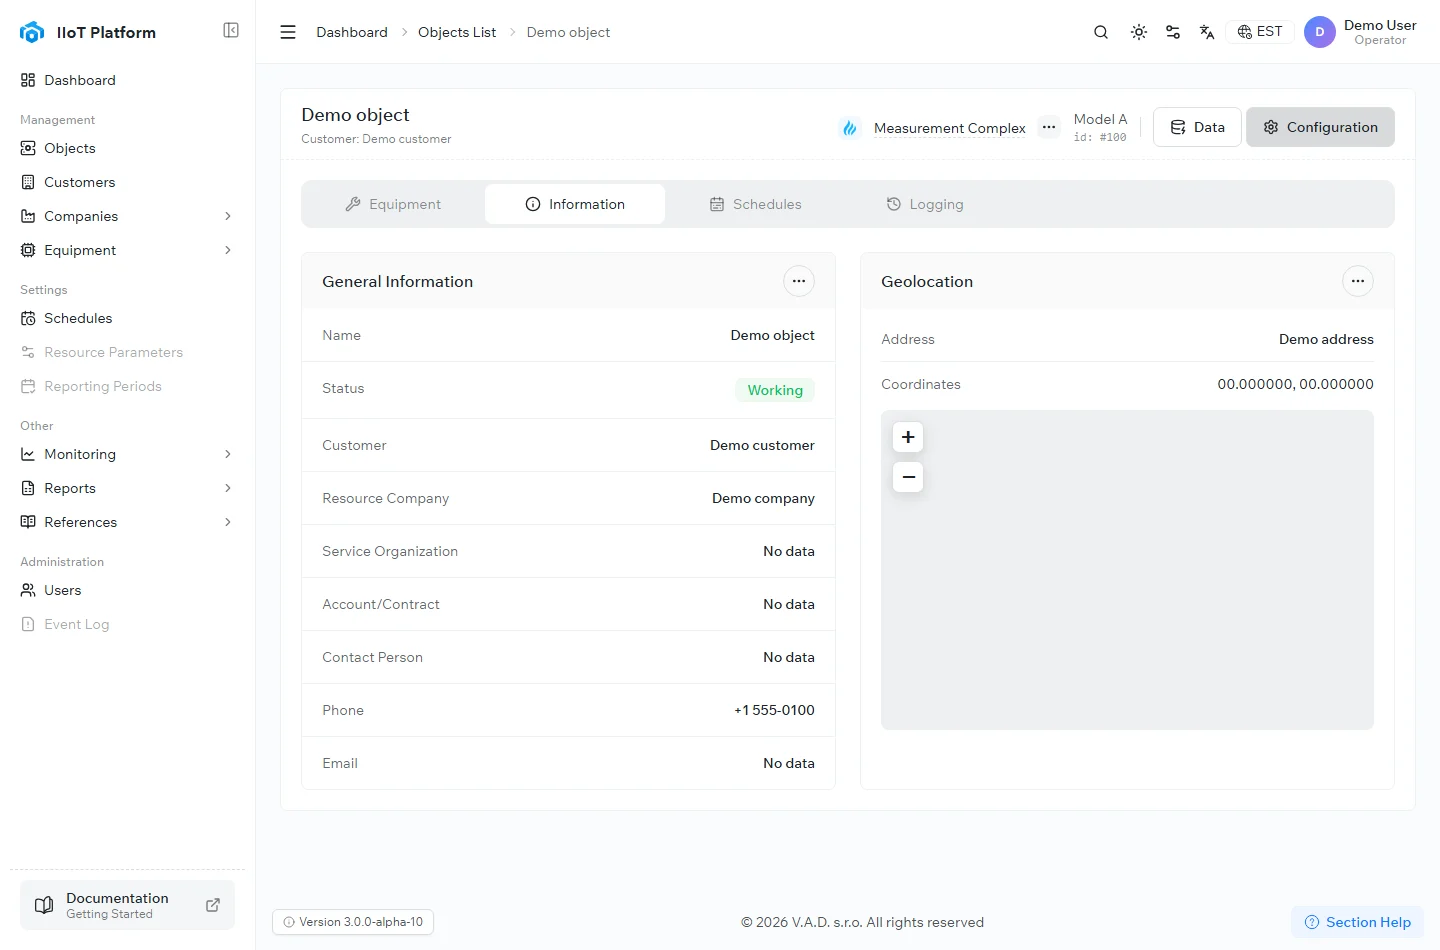
Task: Click Version 3.0.0-alpha-10 badge
Action: [x=353, y=922]
